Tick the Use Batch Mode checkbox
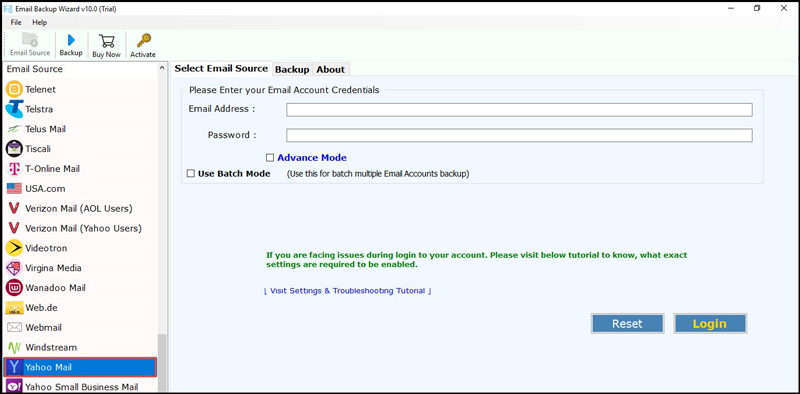This screenshot has width=800, height=394. tap(191, 174)
